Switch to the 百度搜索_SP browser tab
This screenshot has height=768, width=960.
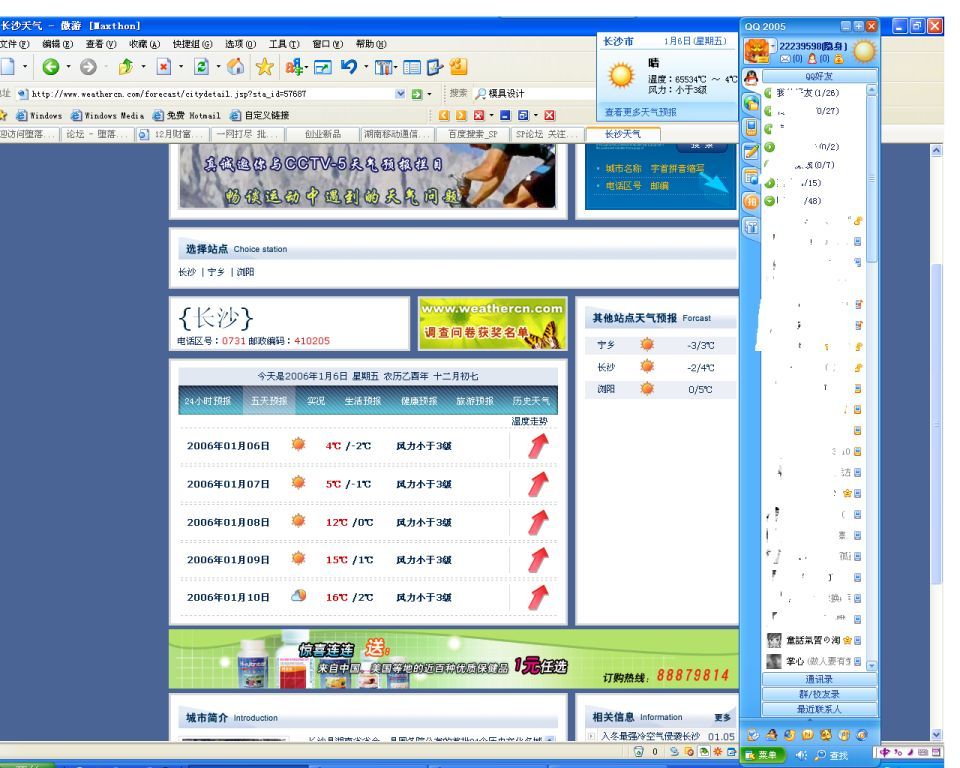tap(472, 134)
